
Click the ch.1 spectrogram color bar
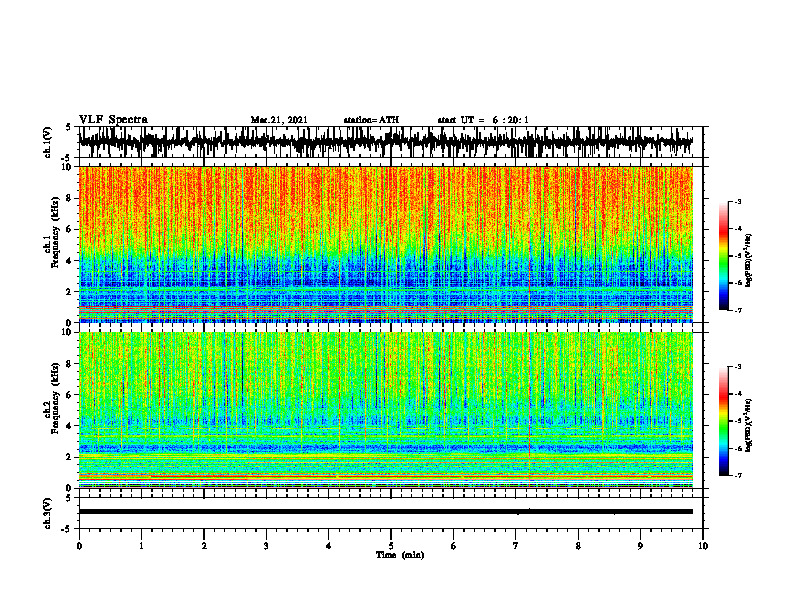point(724,256)
